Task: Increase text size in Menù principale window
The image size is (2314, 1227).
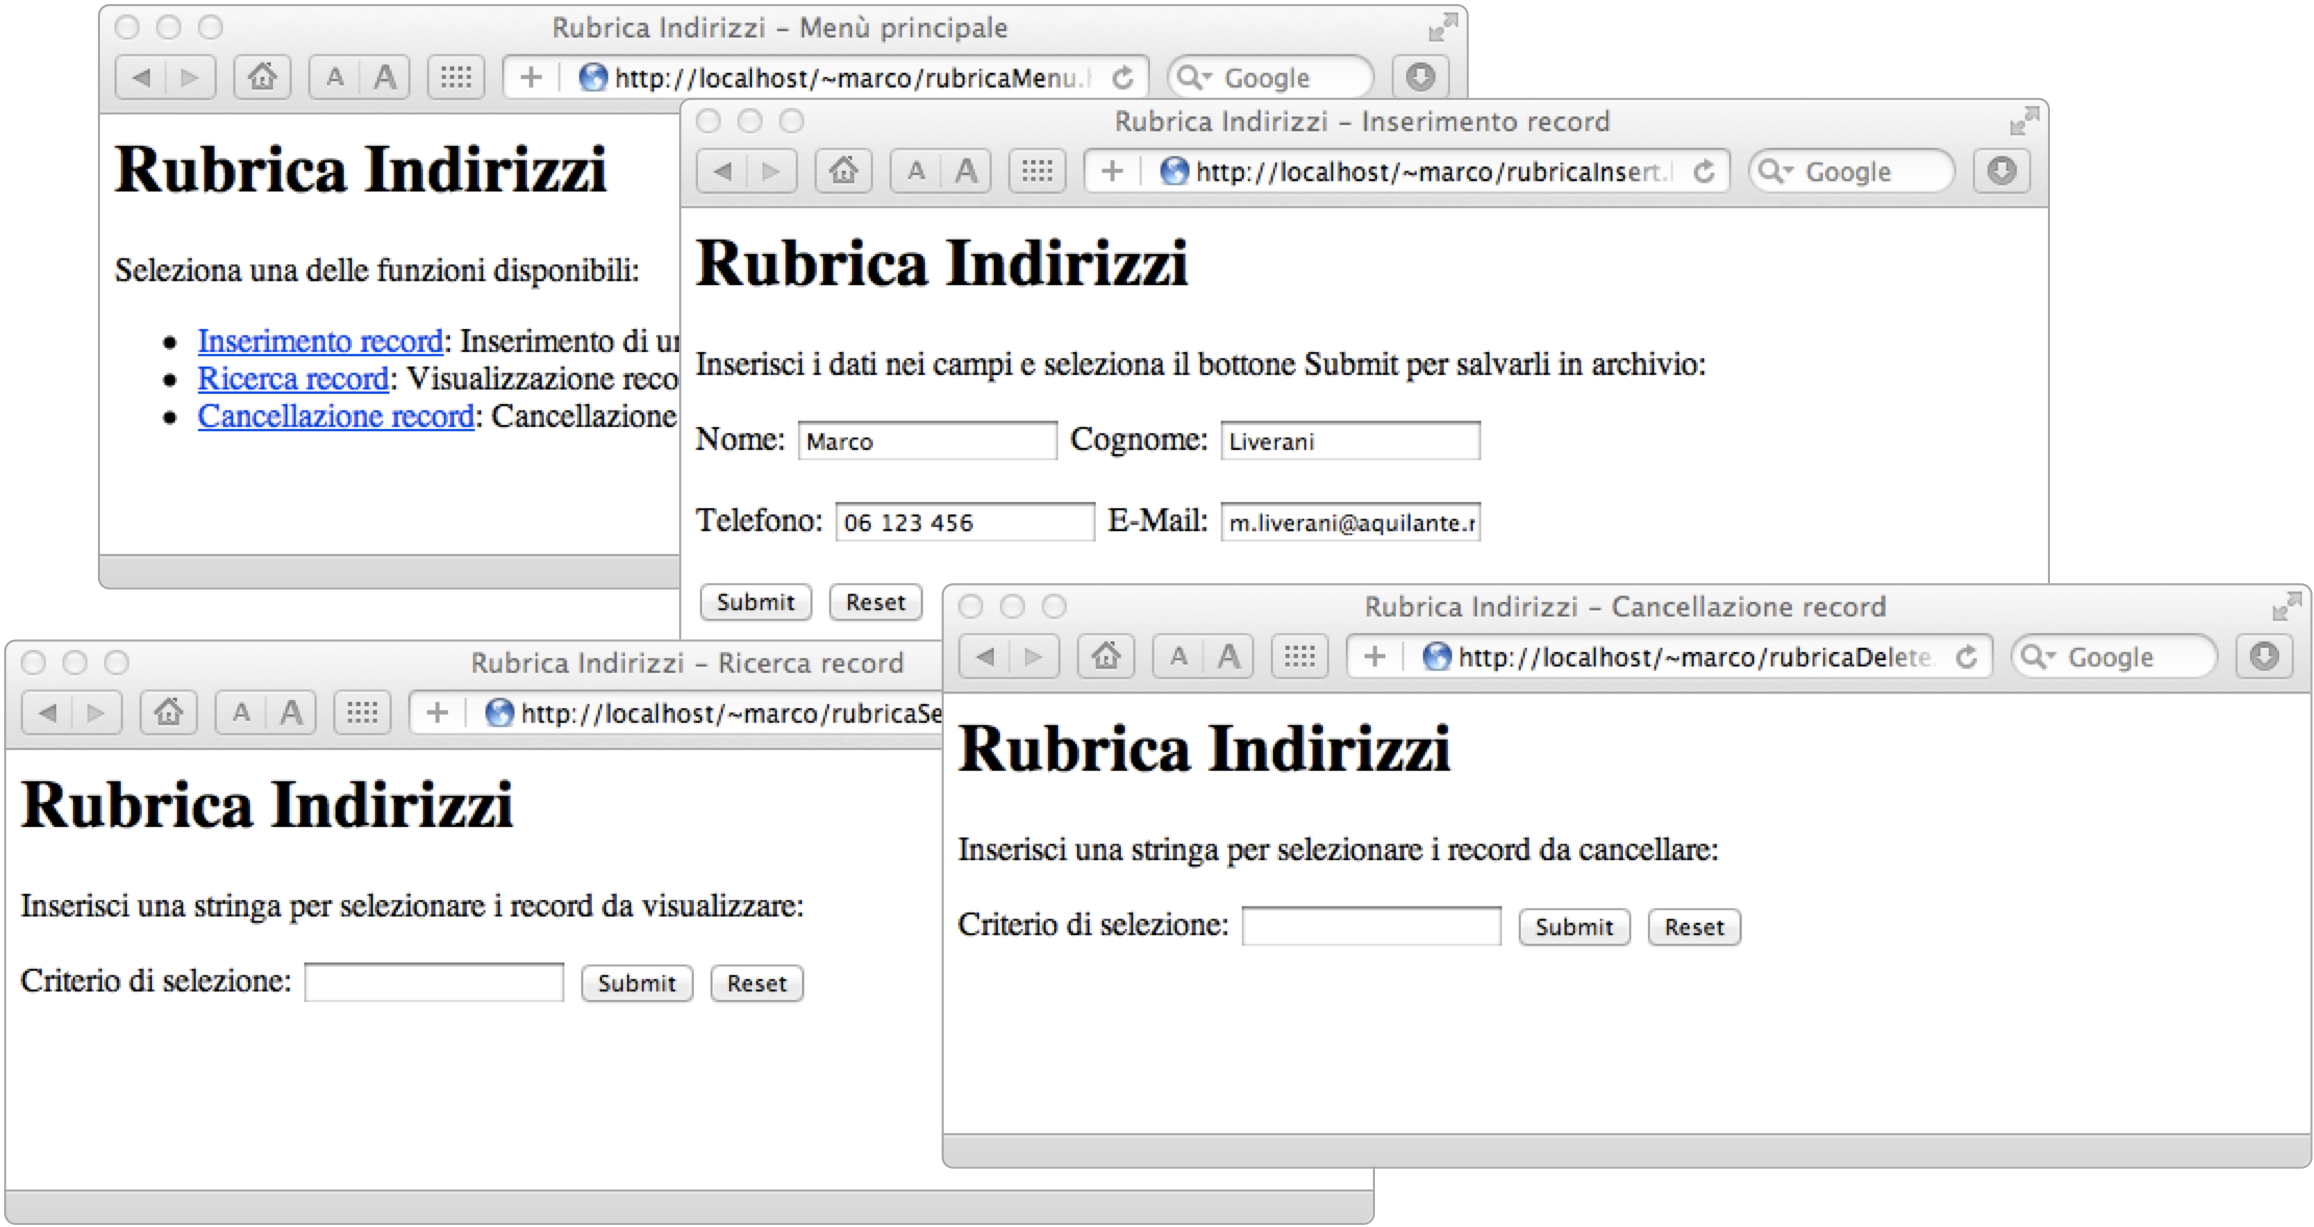Action: (385, 77)
